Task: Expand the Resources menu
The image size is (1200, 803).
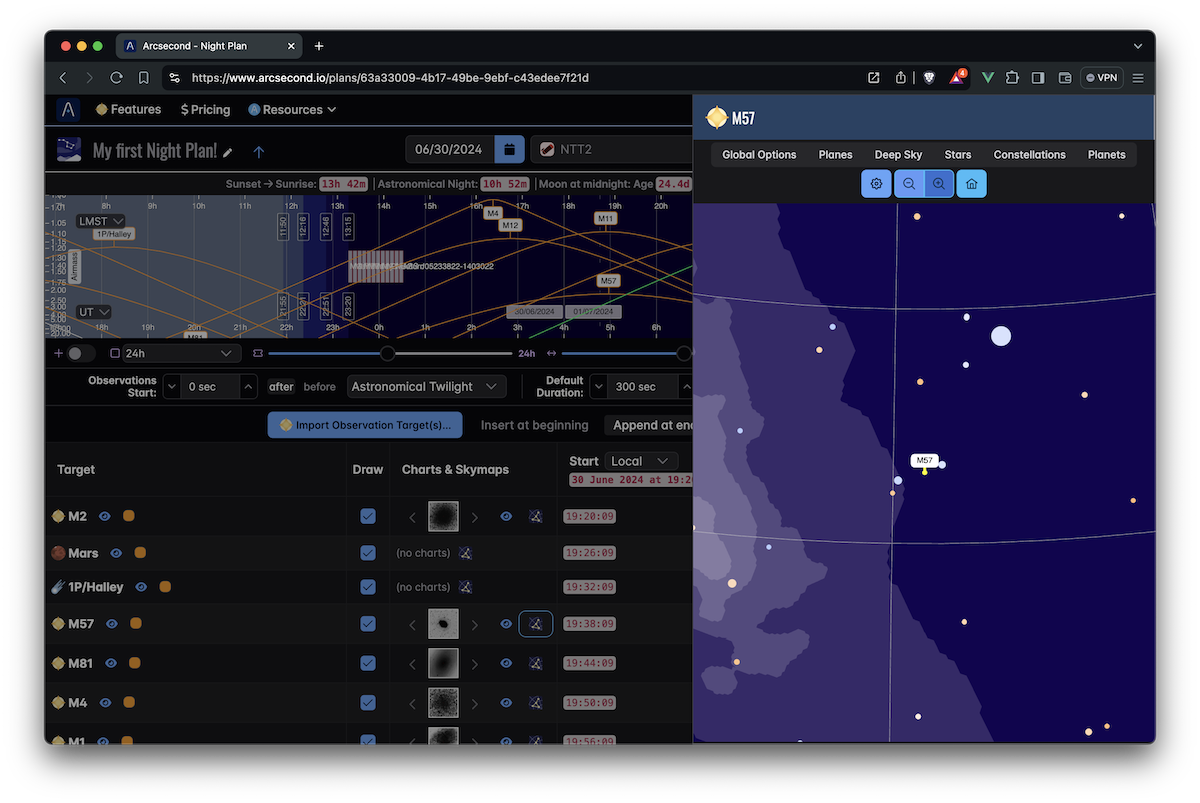Action: [x=292, y=110]
